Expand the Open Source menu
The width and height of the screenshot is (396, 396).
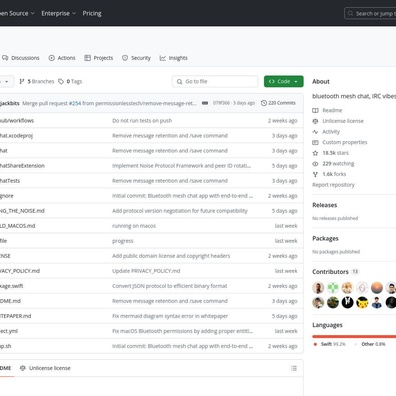[17, 13]
